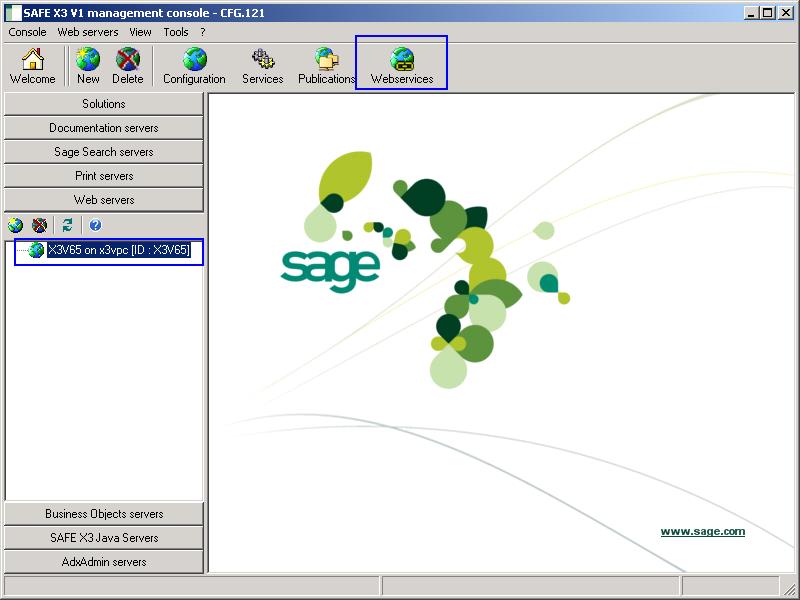Open the Services gear icon
This screenshot has height=600, width=800.
click(x=263, y=66)
